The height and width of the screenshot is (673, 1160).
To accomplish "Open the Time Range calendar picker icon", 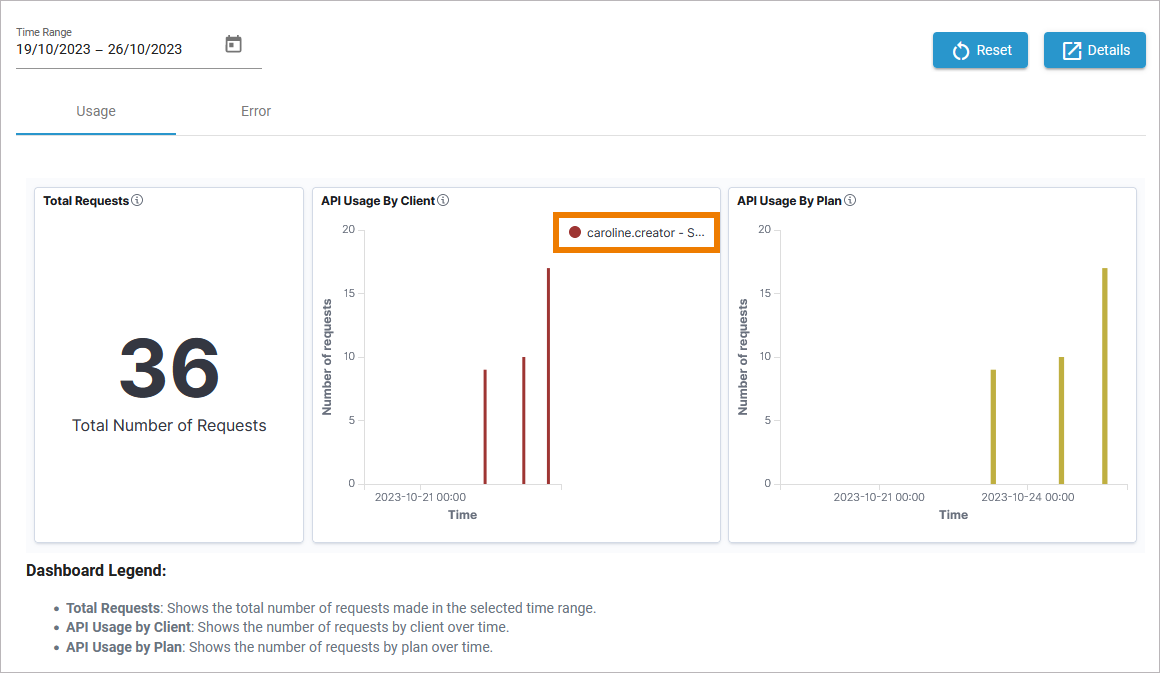I will click(x=233, y=45).
